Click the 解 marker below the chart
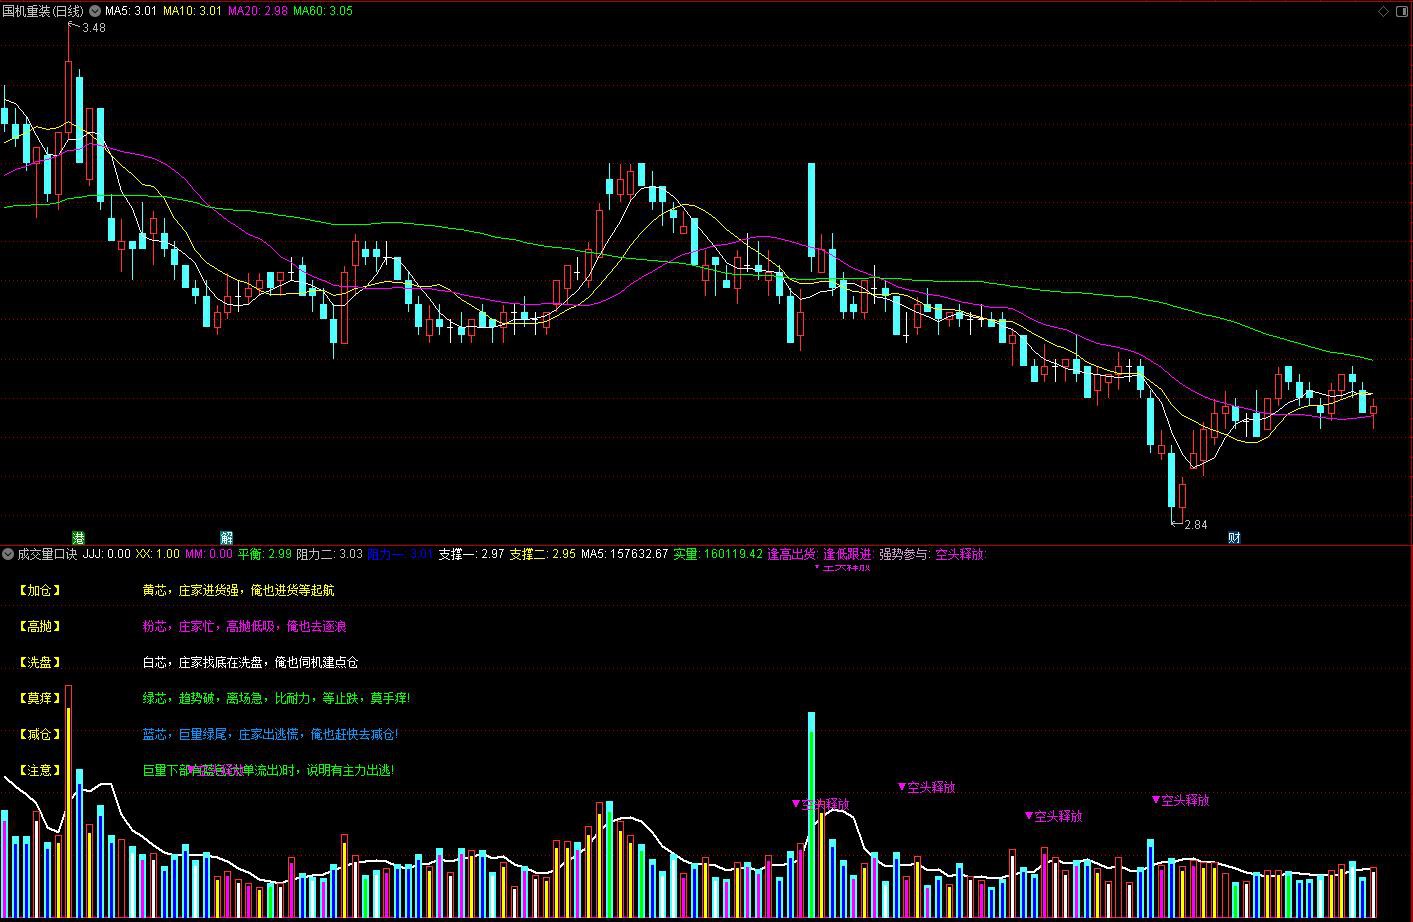Screen dimensions: 1413x922 (x=227, y=538)
